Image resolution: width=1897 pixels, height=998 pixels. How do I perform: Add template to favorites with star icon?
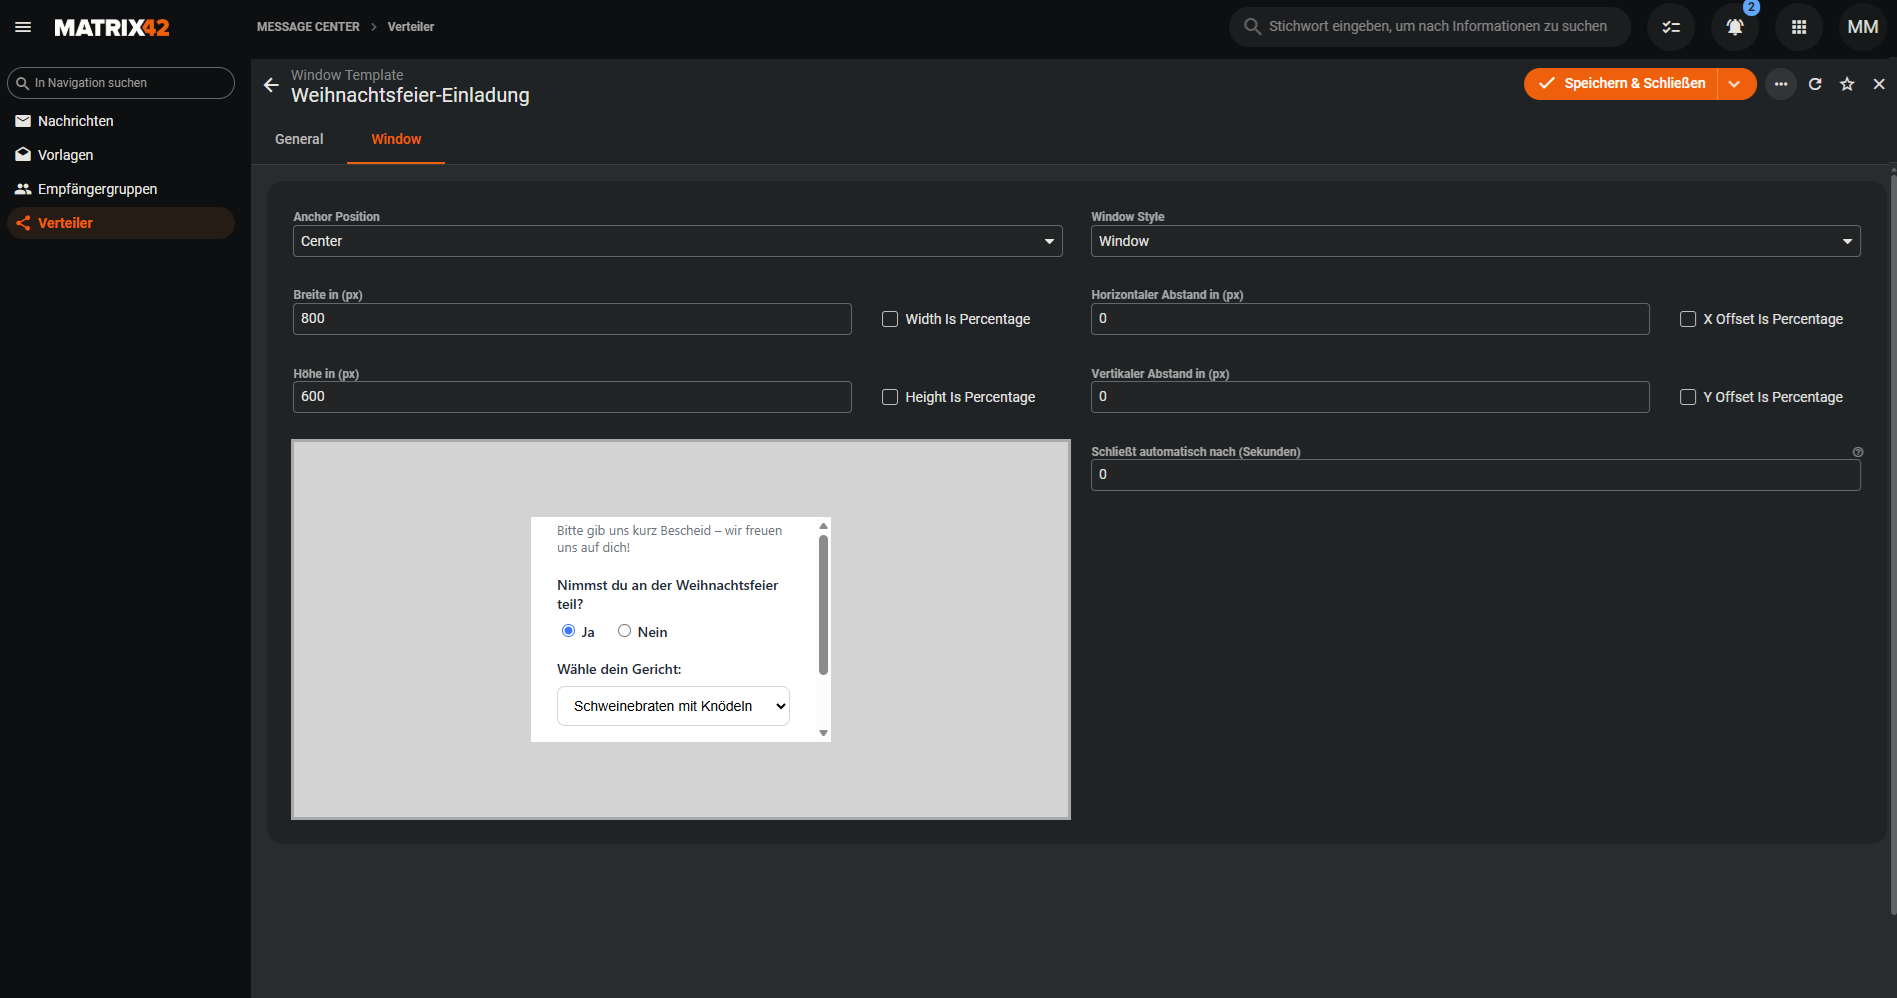click(1847, 84)
